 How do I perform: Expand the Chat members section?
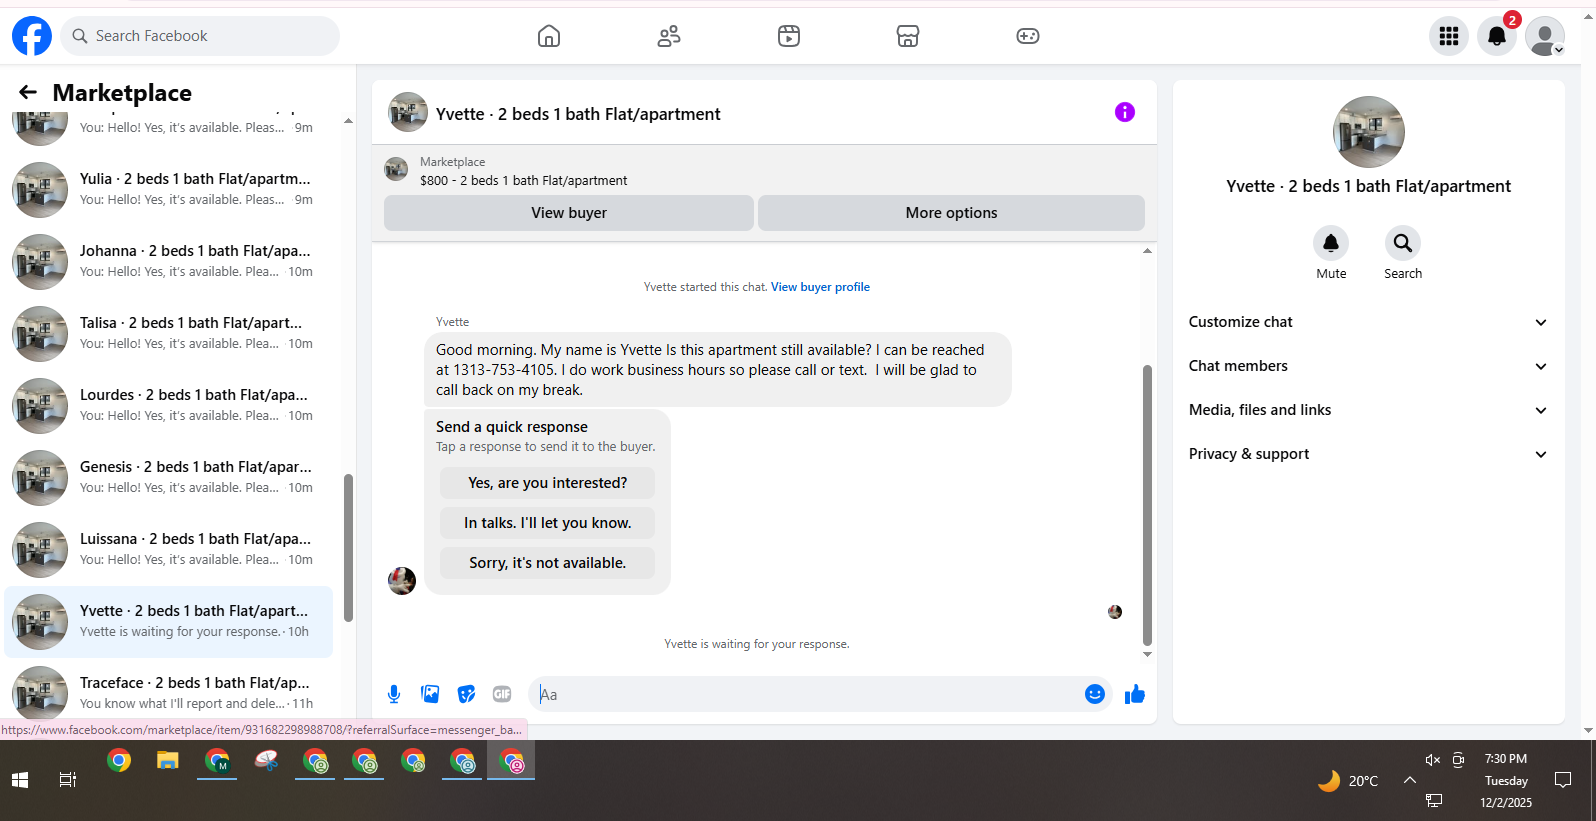click(1368, 366)
